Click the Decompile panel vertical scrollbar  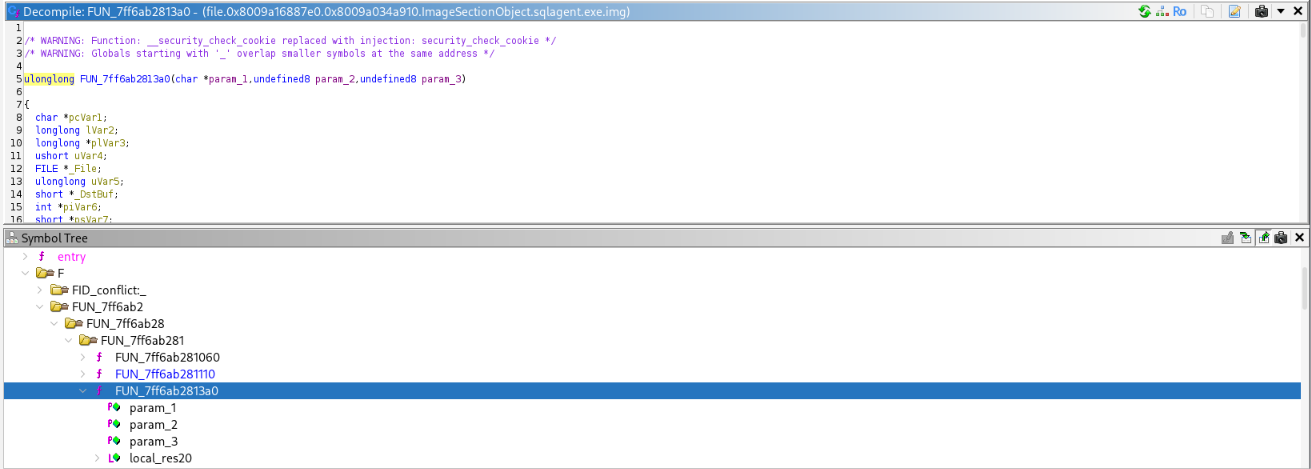[x=1303, y=122]
